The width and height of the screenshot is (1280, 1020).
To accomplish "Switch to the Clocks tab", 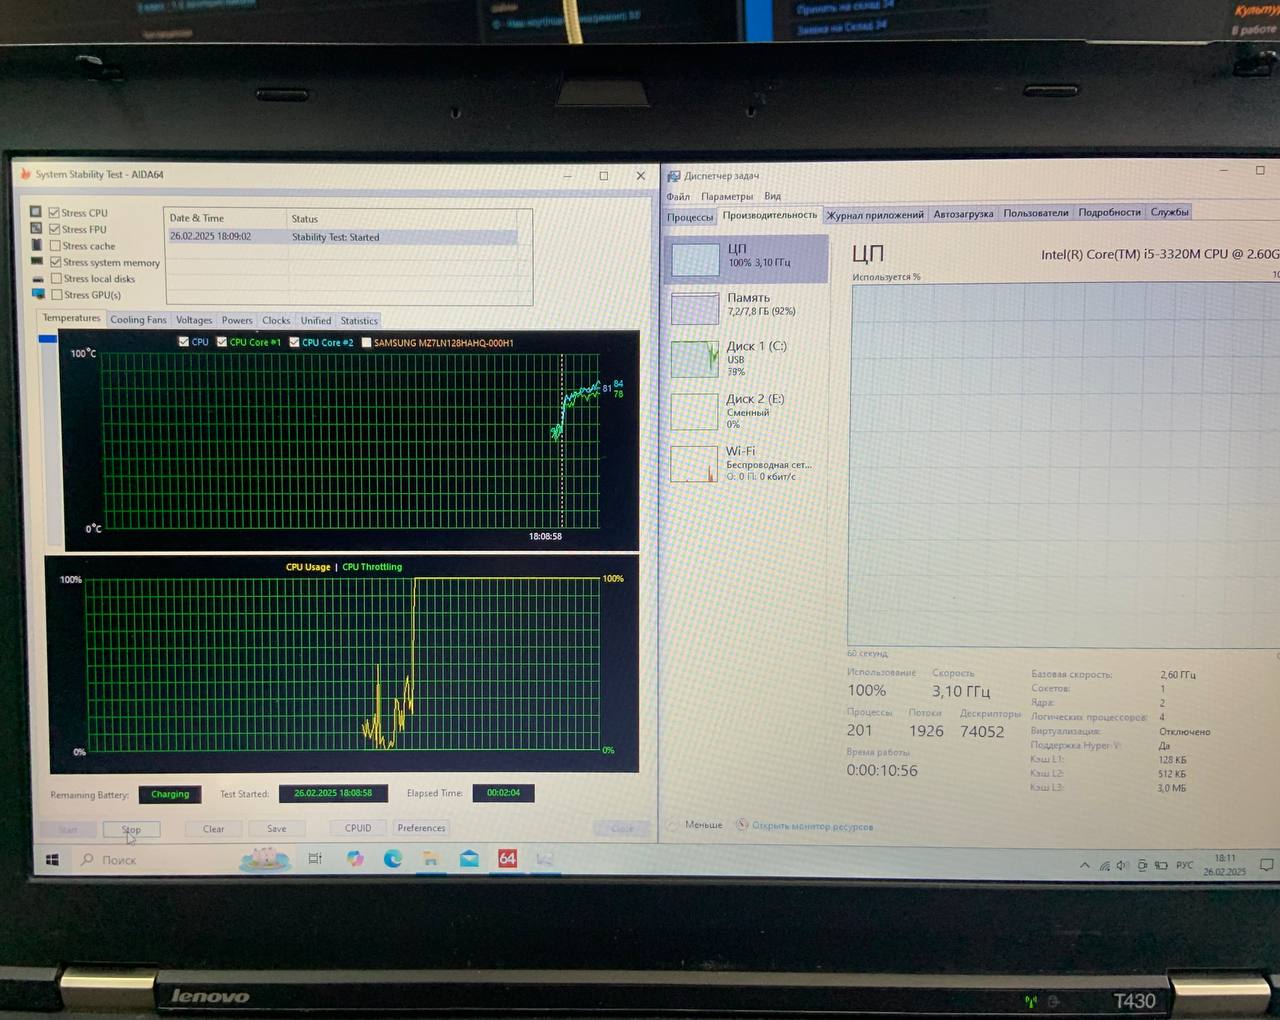I will click(x=276, y=320).
